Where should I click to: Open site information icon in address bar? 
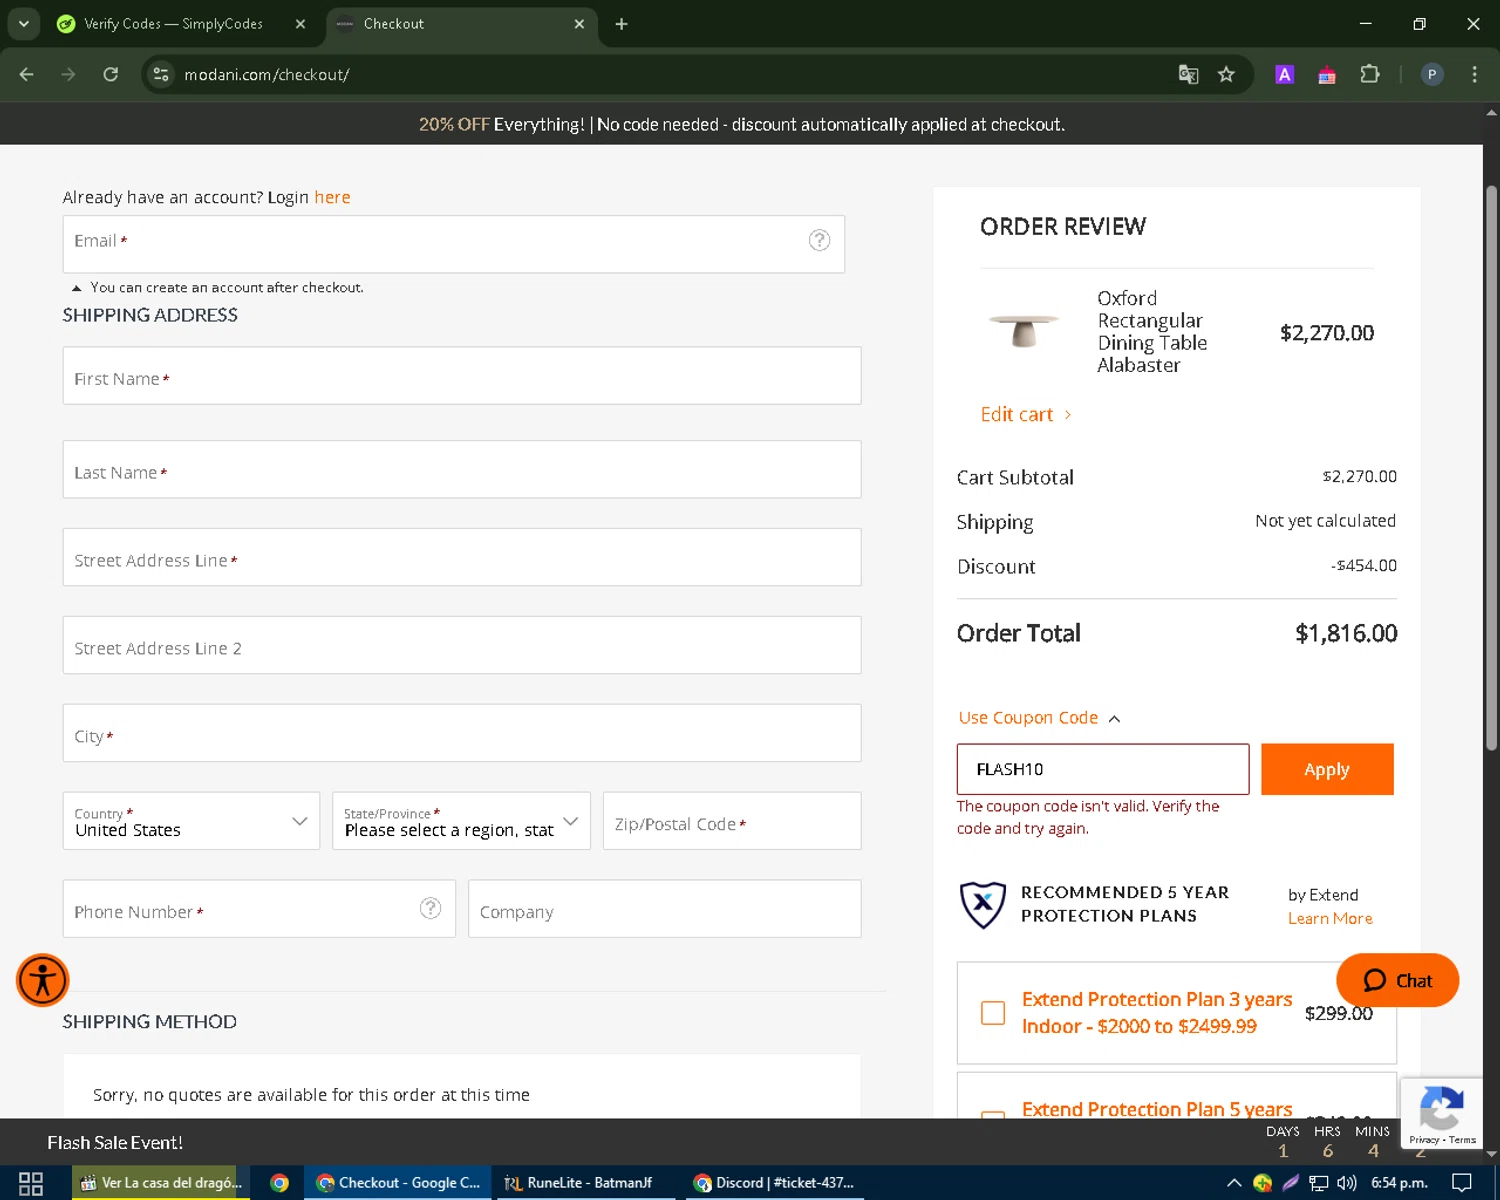[161, 74]
